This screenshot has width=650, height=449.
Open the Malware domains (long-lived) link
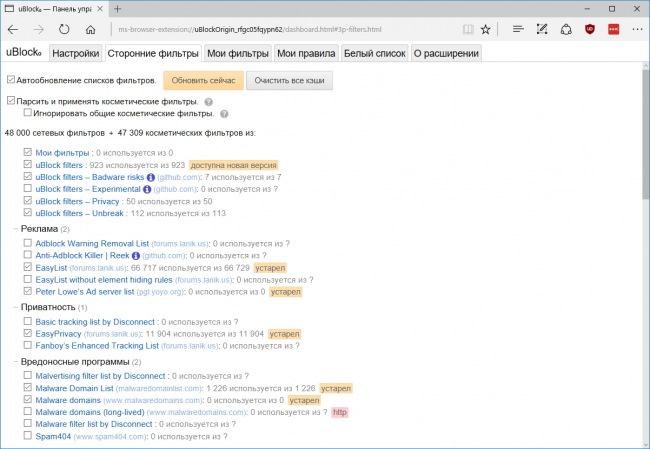pyautogui.click(x=90, y=413)
